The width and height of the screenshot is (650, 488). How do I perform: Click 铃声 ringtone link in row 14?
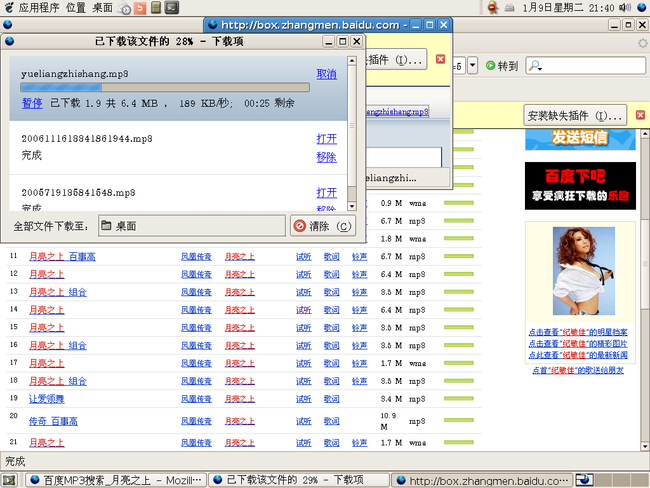[359, 310]
